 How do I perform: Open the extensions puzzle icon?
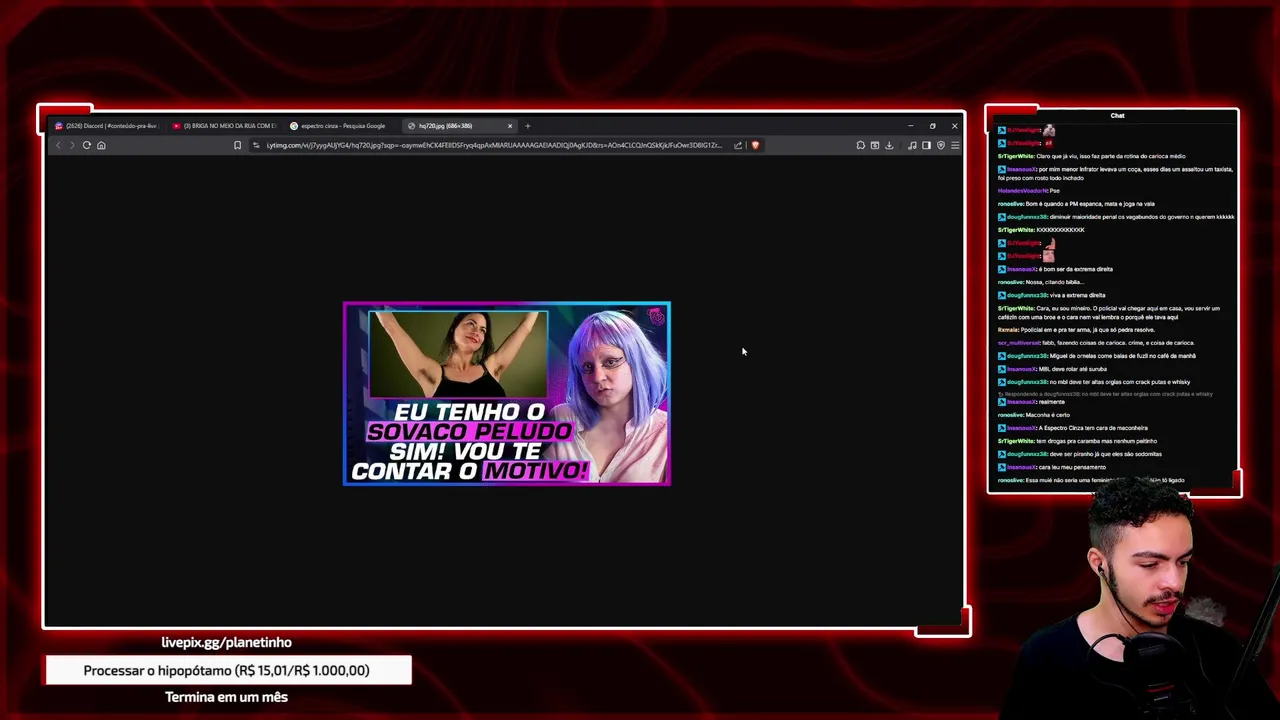[x=860, y=145]
